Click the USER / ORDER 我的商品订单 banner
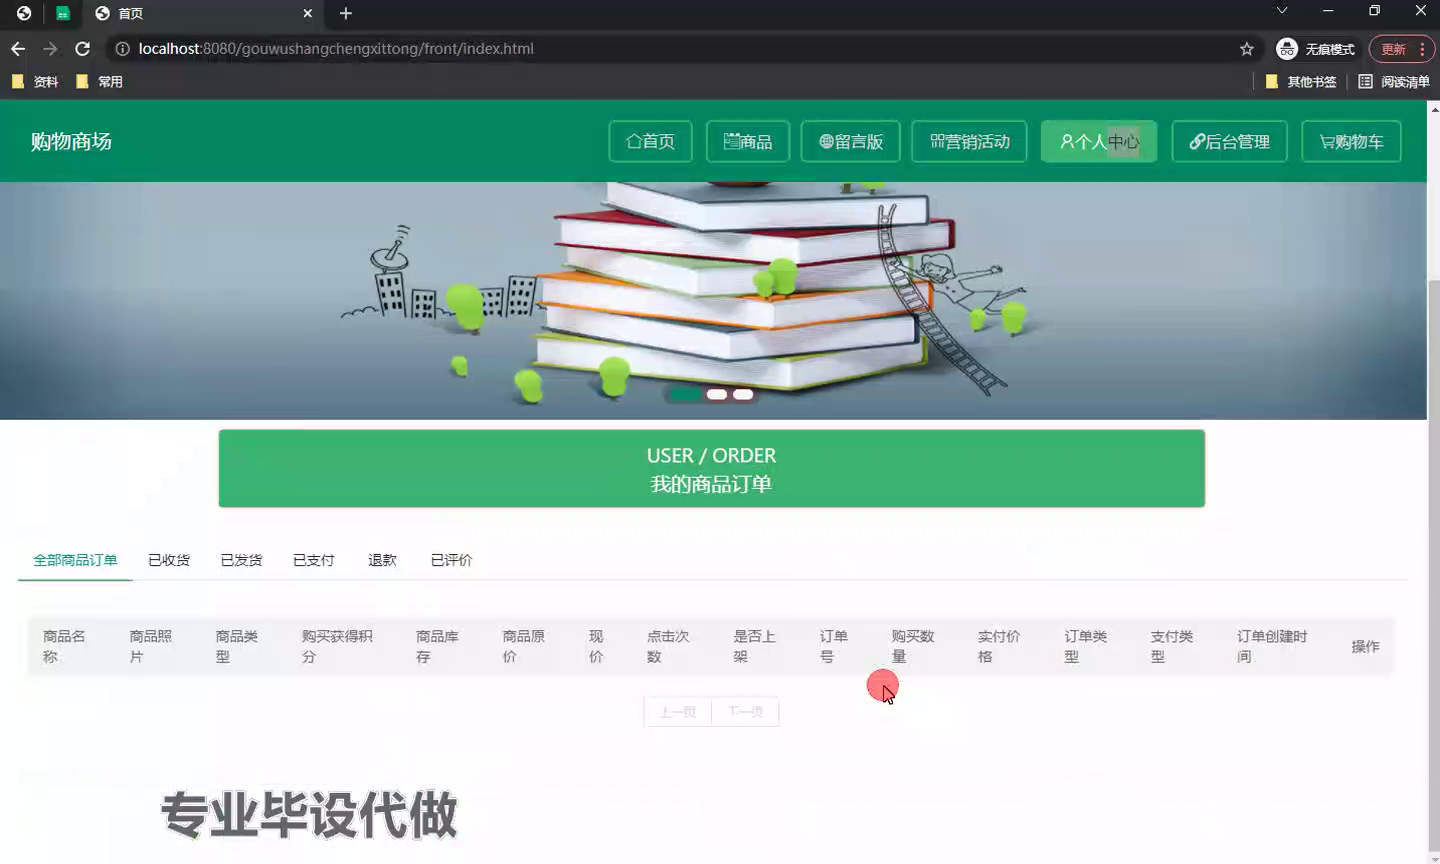 click(x=712, y=469)
